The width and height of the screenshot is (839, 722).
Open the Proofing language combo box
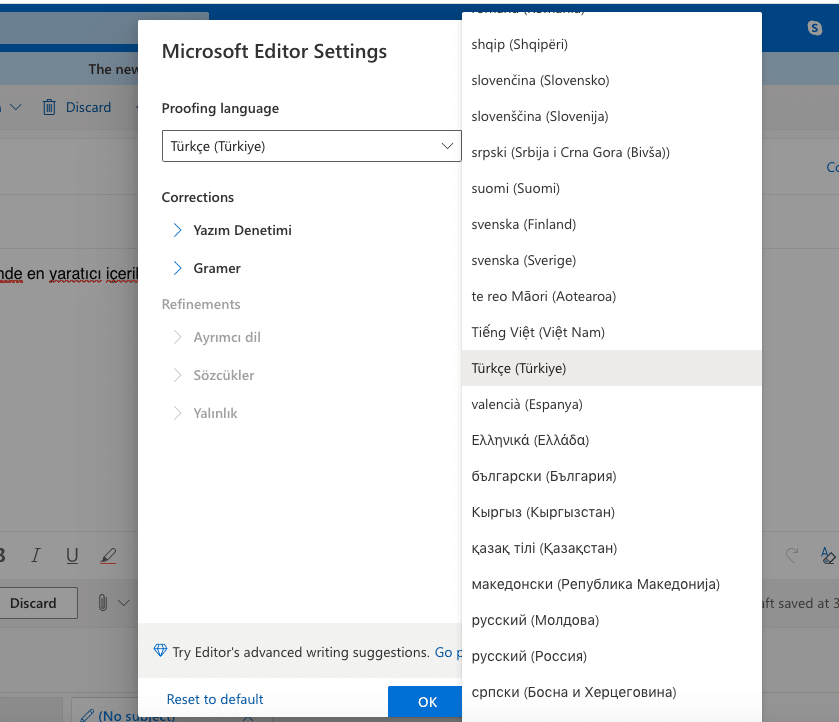pos(311,146)
